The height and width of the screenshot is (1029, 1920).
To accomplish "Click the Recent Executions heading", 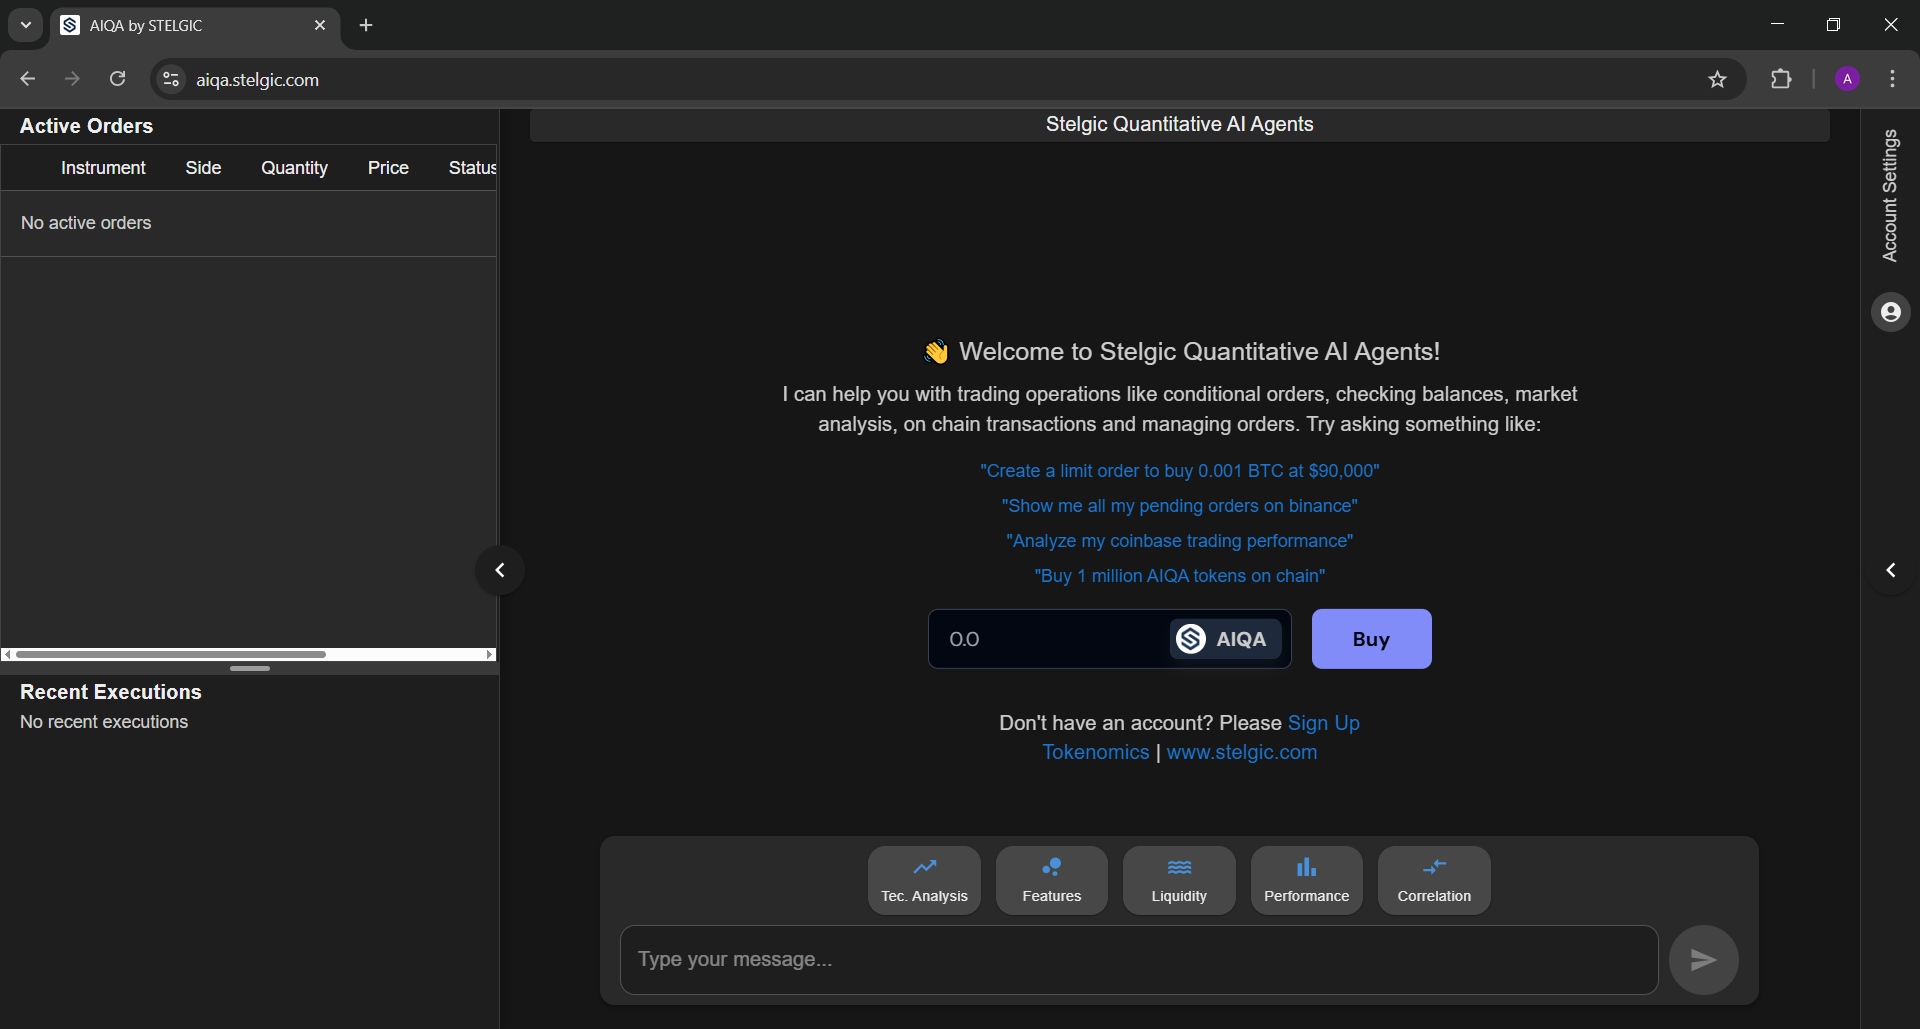I will pos(111,692).
